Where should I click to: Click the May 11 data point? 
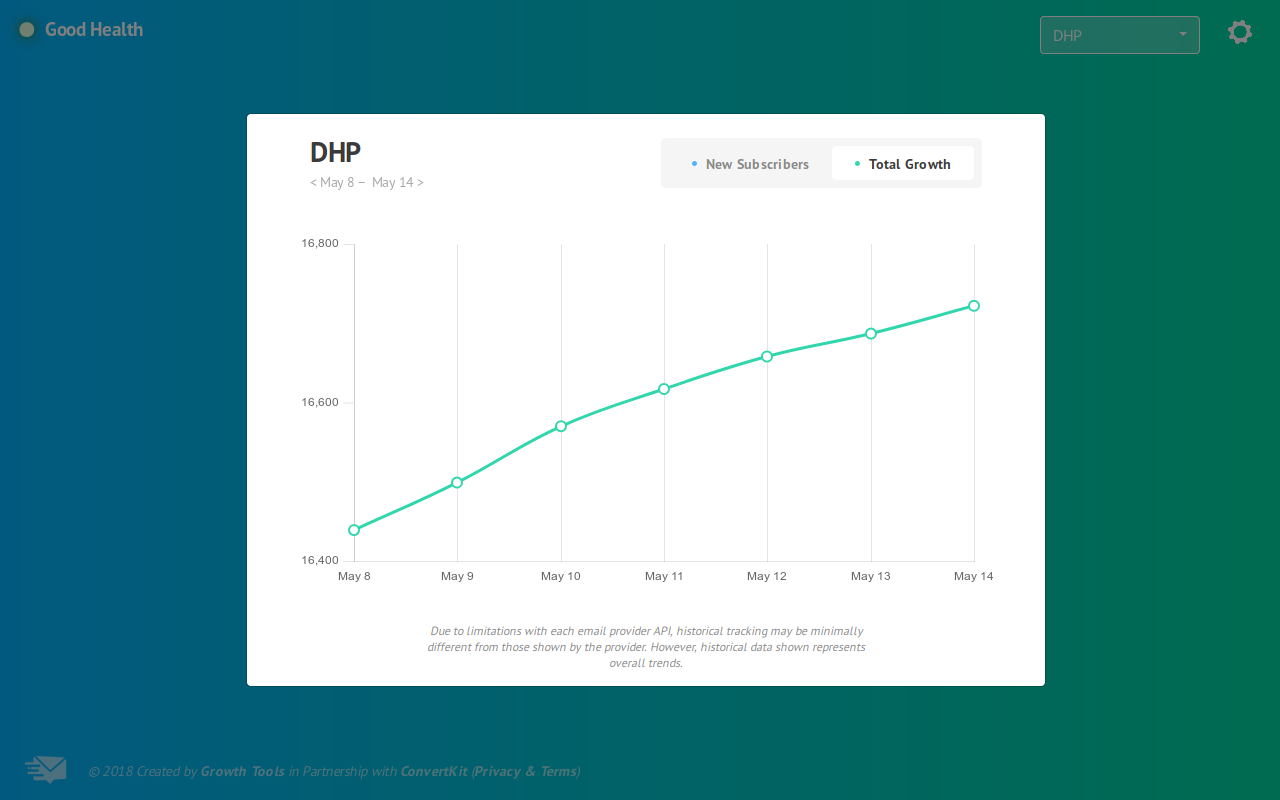pyautogui.click(x=664, y=389)
